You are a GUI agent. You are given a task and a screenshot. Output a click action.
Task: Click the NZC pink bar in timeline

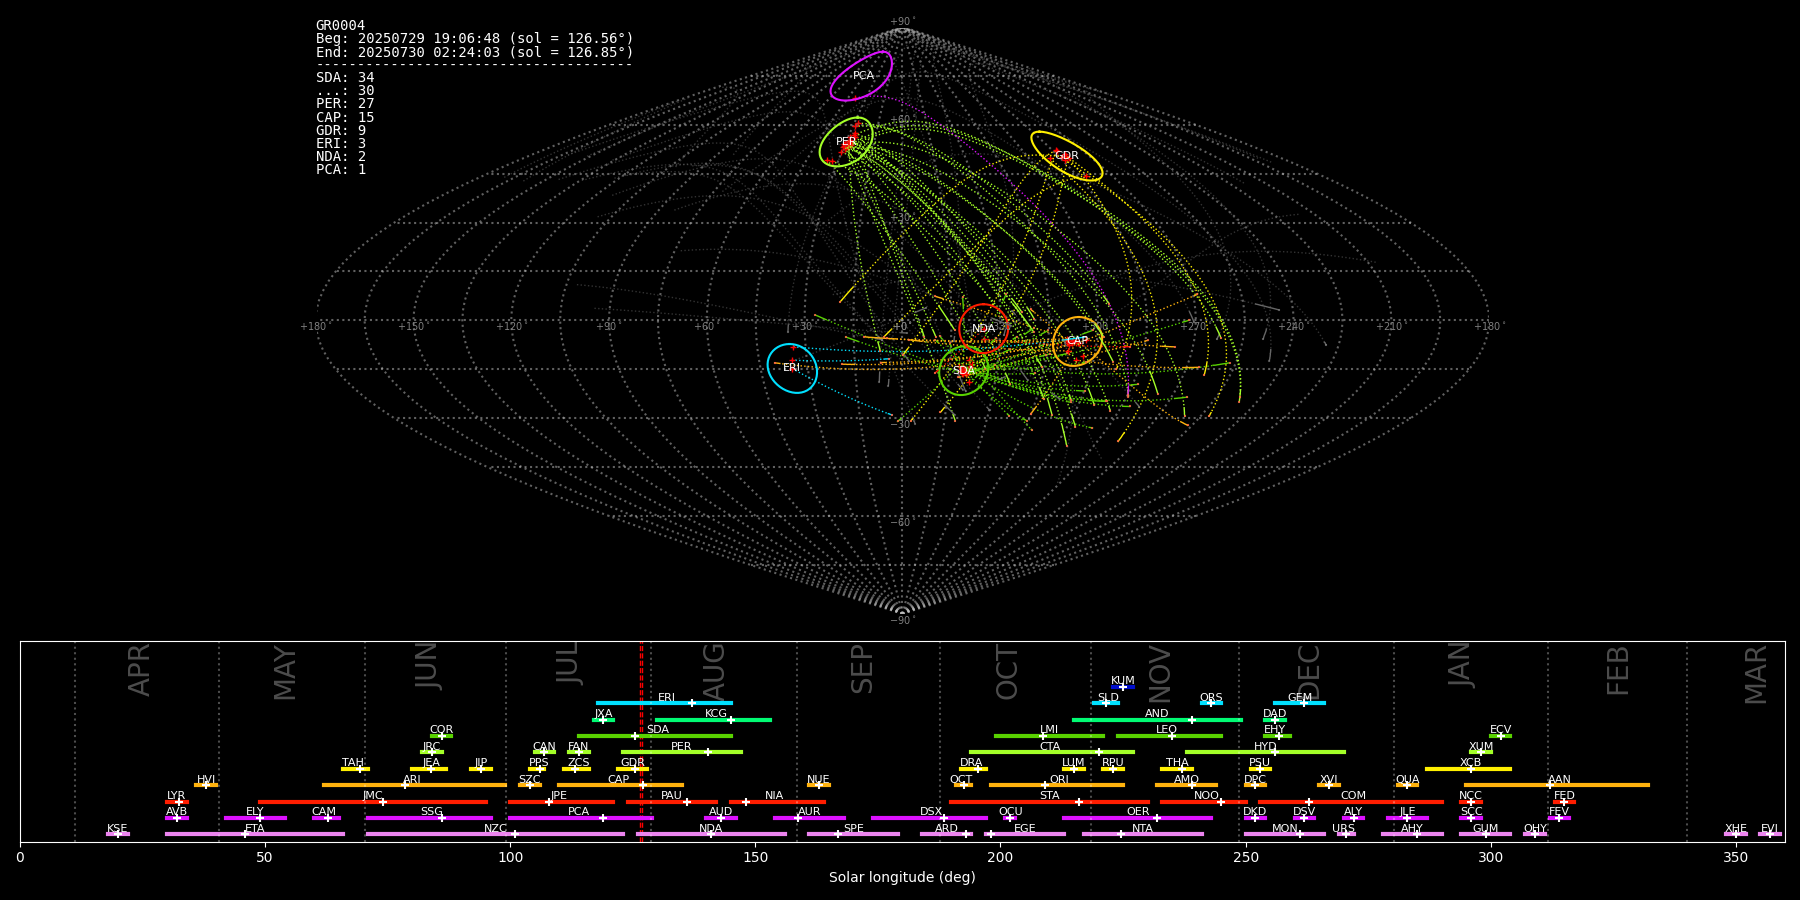pyautogui.click(x=495, y=834)
